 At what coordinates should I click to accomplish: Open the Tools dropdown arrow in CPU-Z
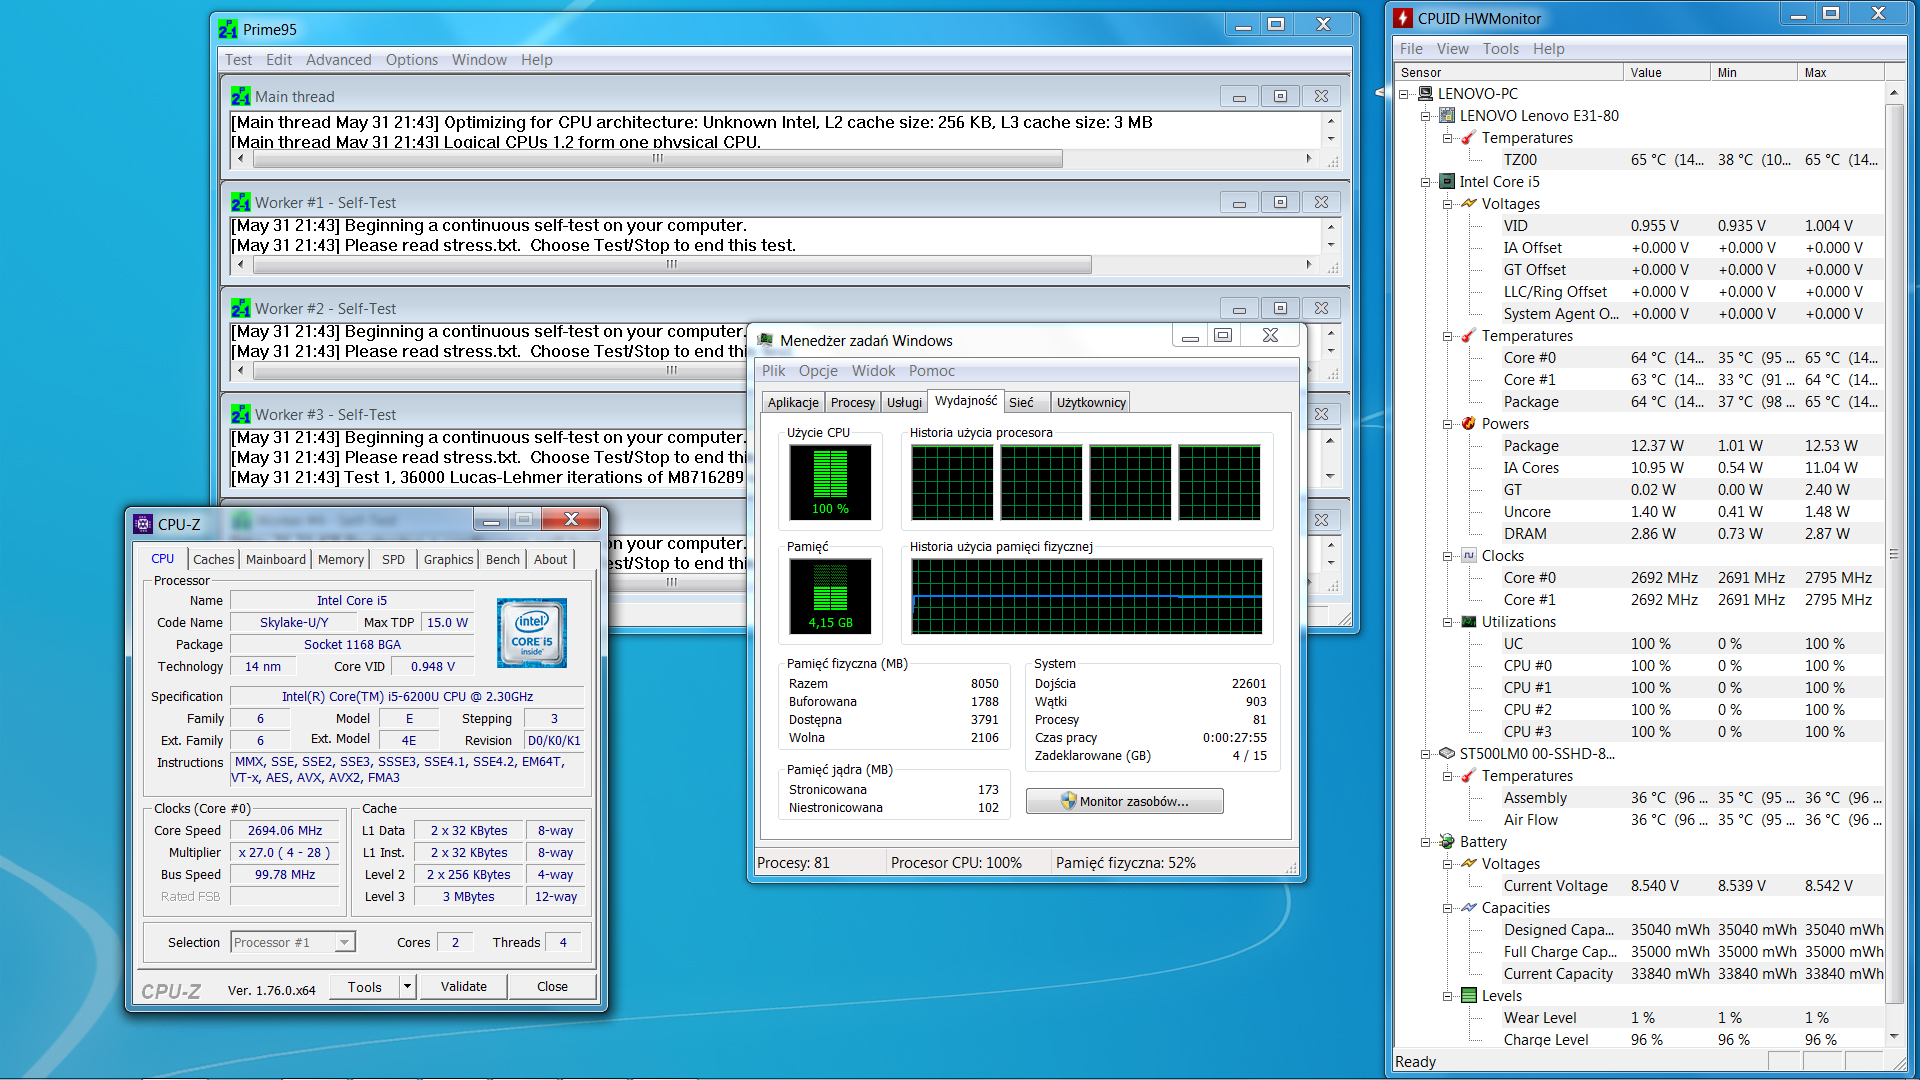[407, 987]
